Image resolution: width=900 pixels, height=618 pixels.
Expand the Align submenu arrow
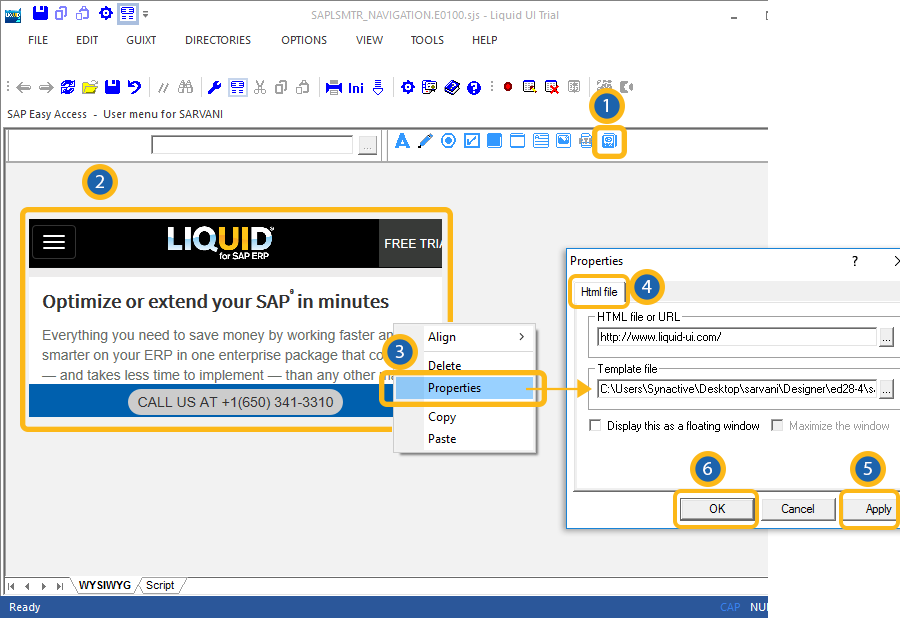click(x=521, y=338)
